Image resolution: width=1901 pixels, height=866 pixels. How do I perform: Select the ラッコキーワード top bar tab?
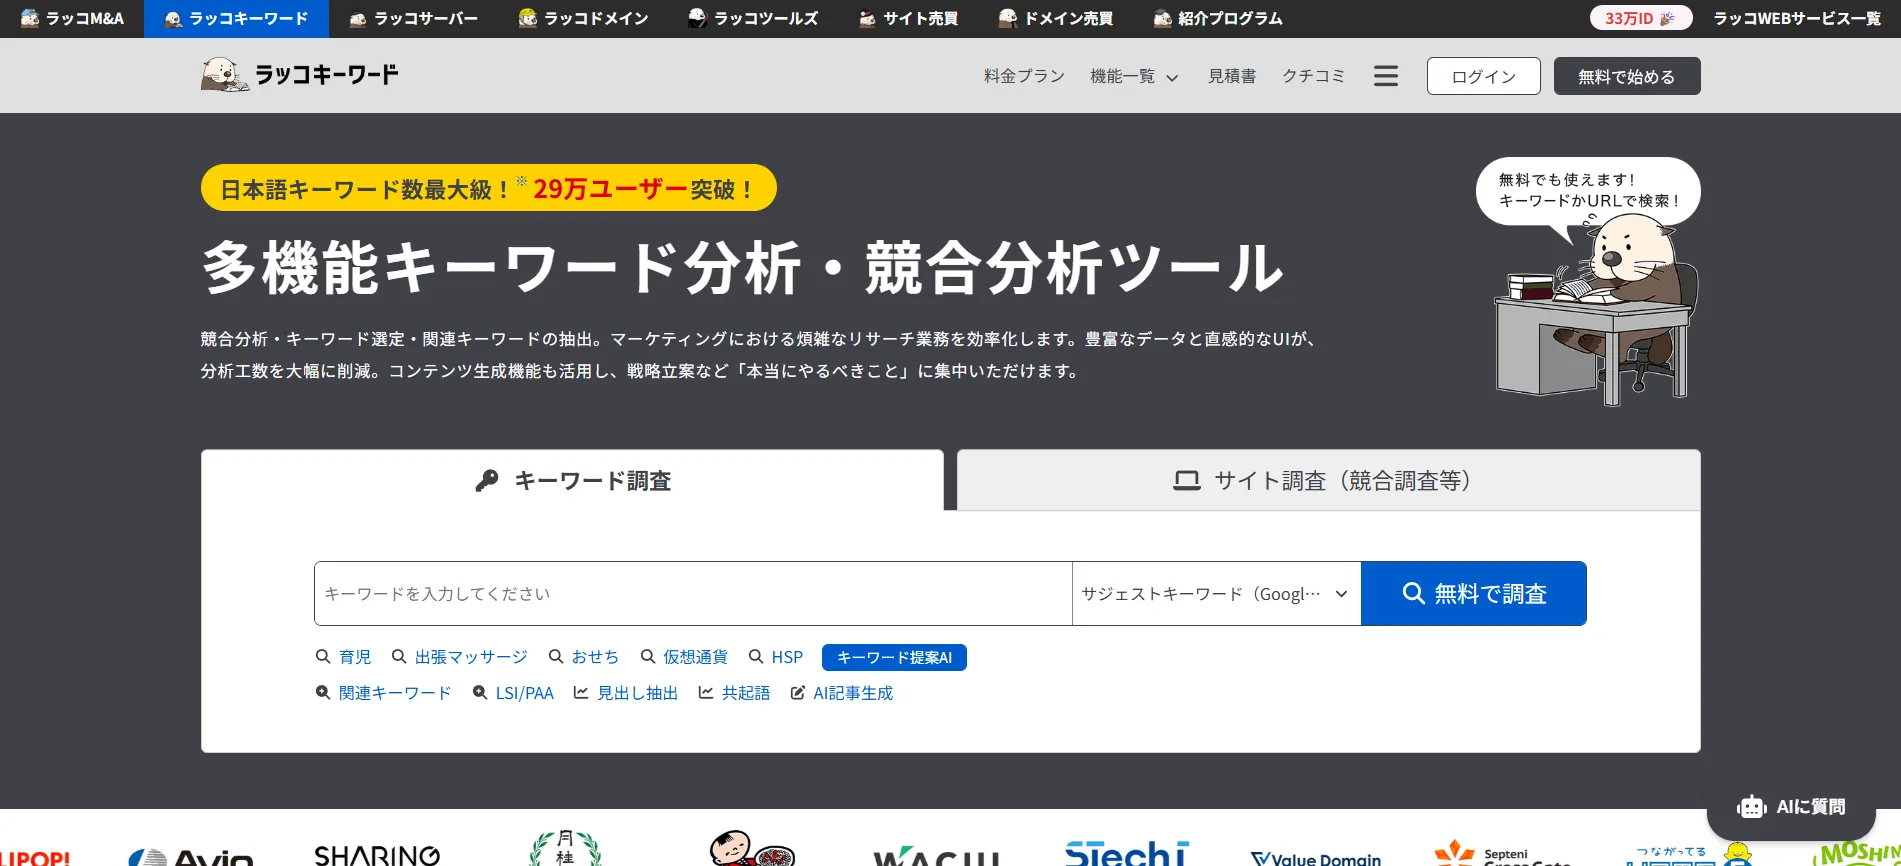(x=236, y=18)
